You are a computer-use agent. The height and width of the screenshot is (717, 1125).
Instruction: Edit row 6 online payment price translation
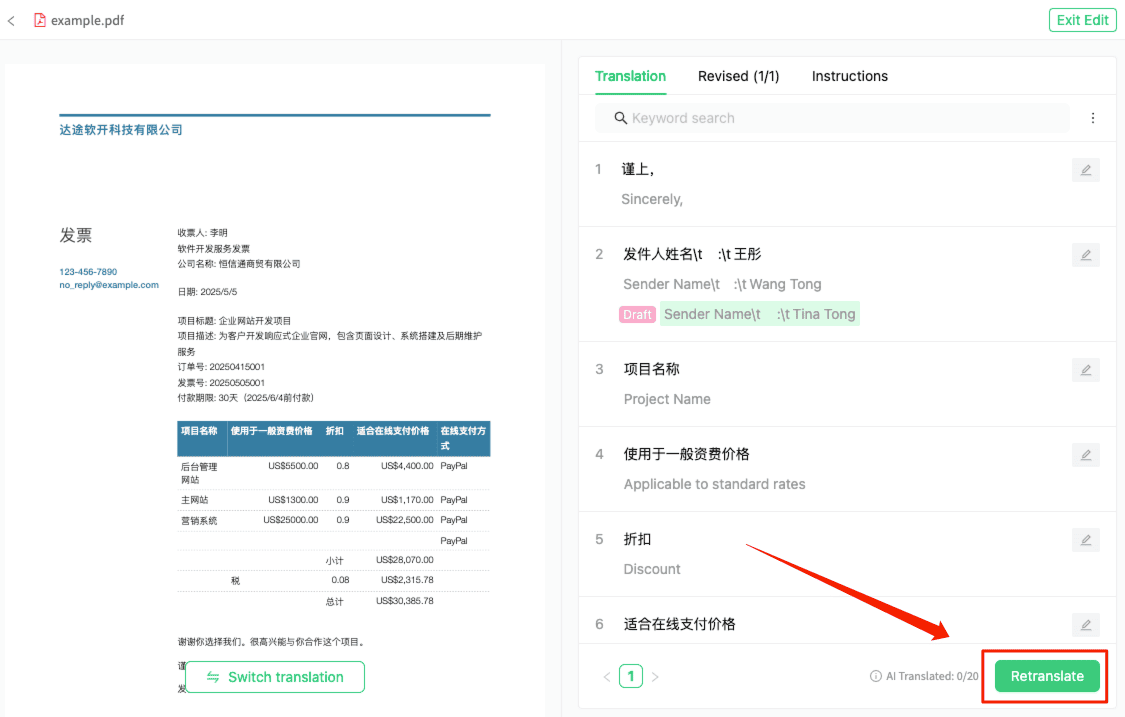click(x=1085, y=625)
